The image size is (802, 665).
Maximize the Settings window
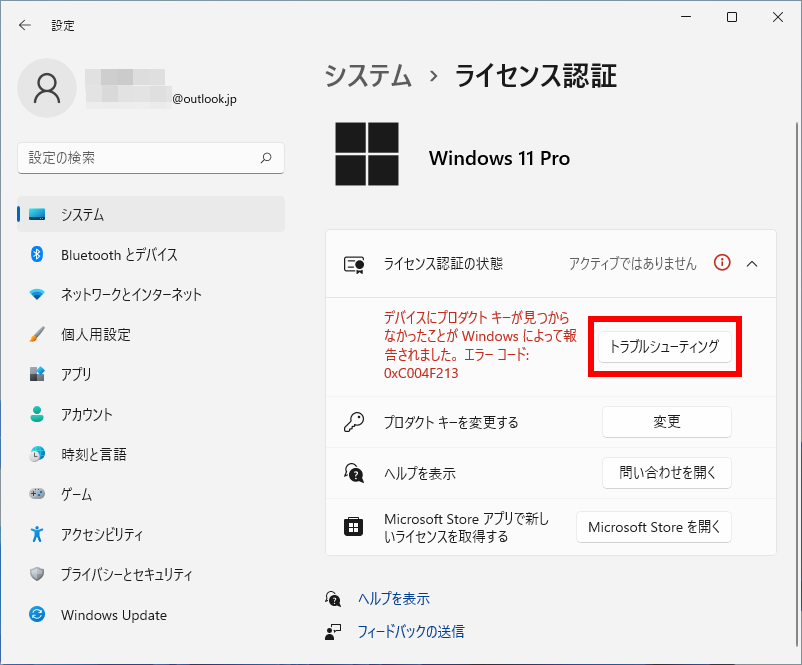732,17
